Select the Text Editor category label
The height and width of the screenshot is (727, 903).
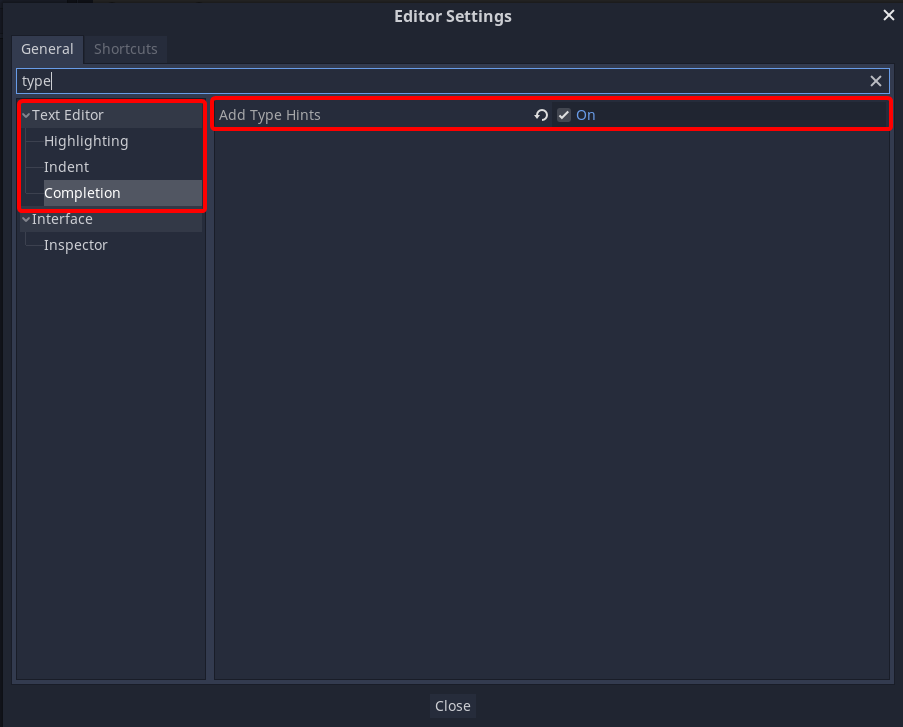(67, 115)
